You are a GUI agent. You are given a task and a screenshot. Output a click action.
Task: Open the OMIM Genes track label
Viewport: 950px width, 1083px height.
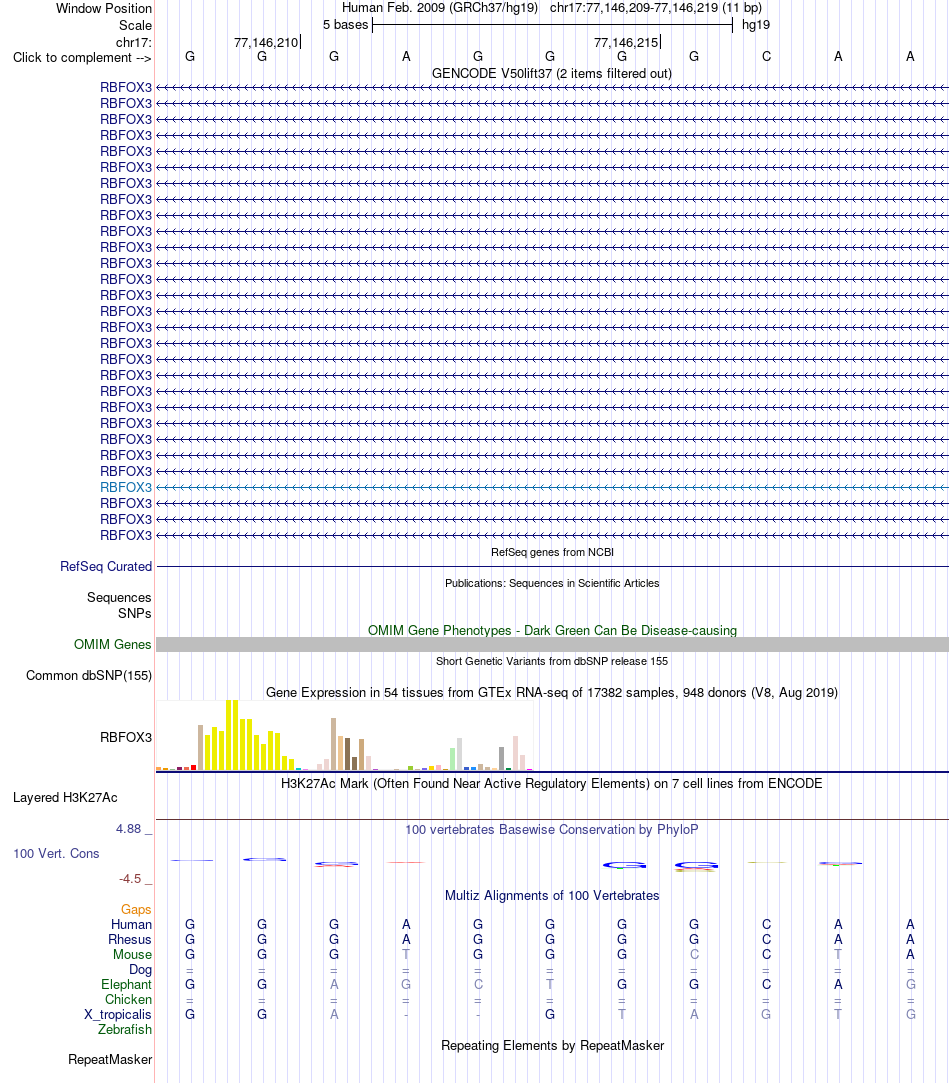[x=113, y=644]
